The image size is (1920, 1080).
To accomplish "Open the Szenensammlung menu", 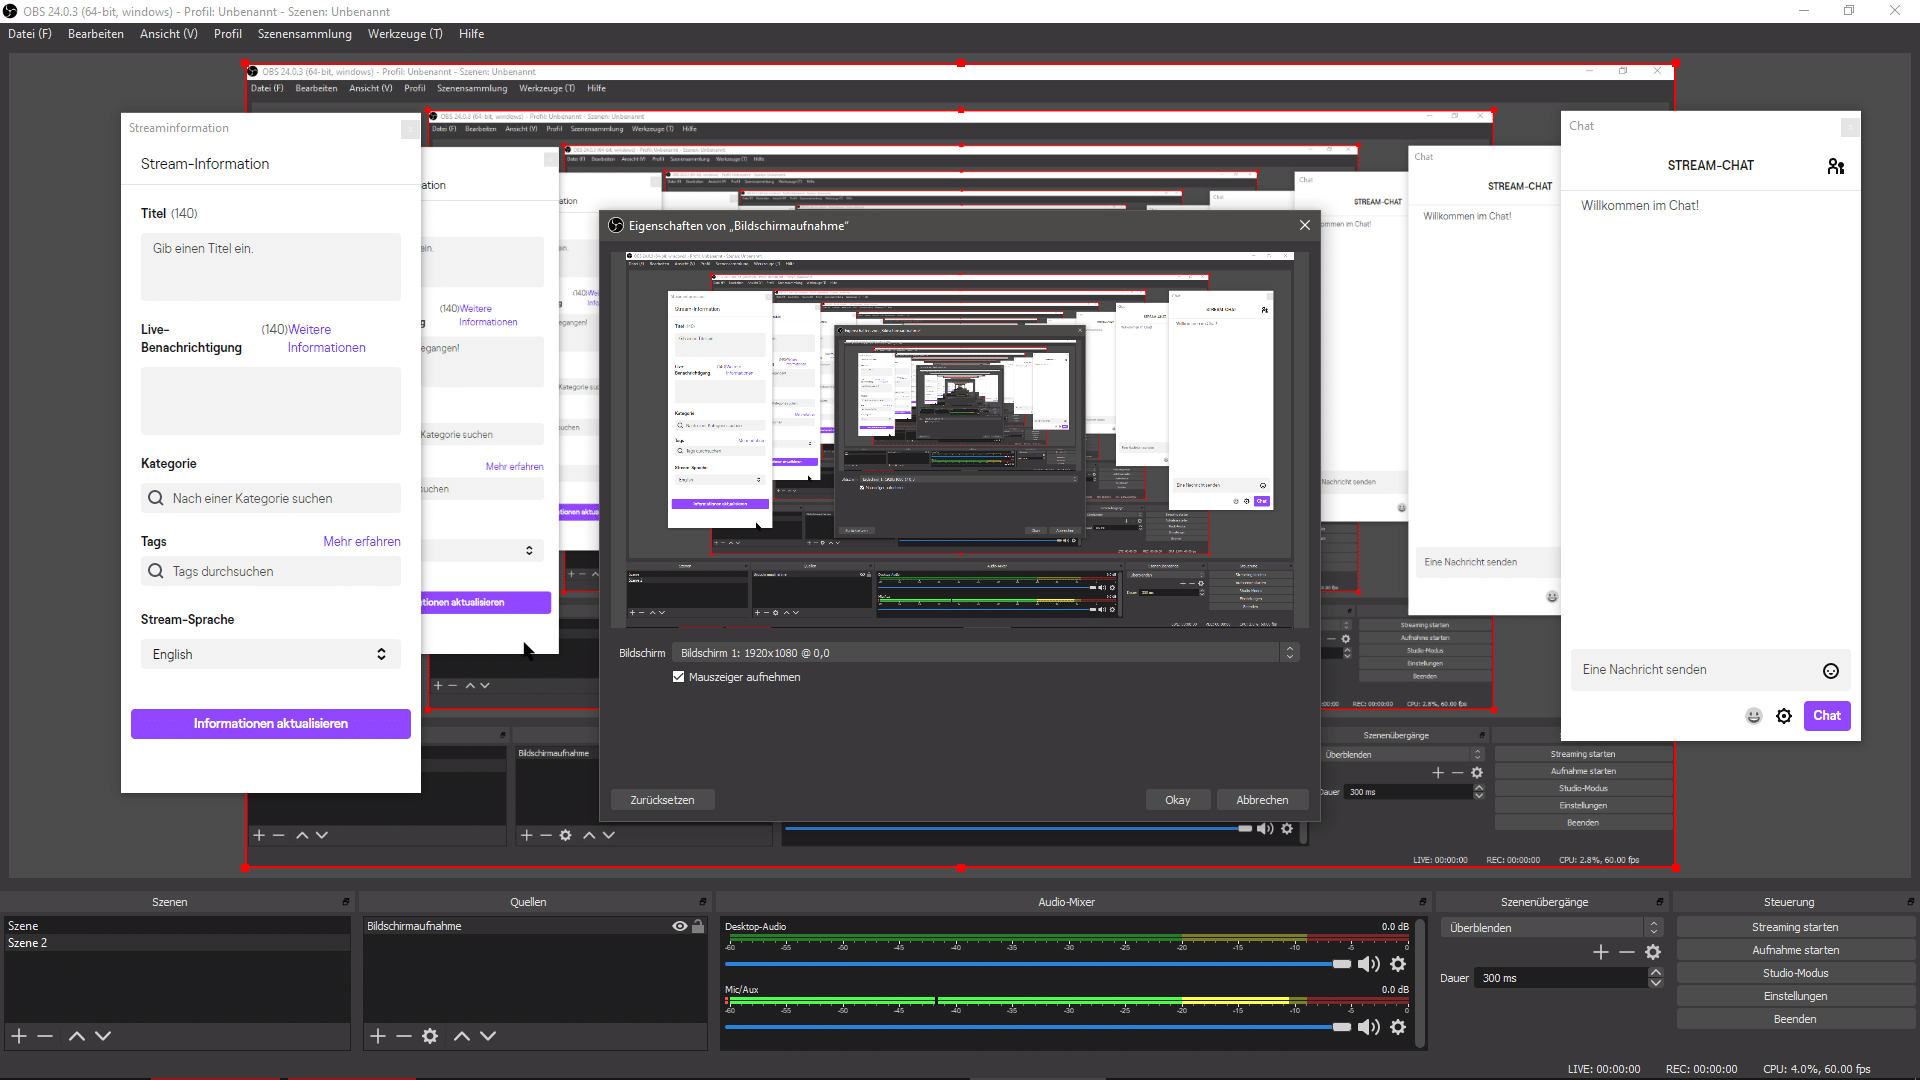I will [304, 34].
